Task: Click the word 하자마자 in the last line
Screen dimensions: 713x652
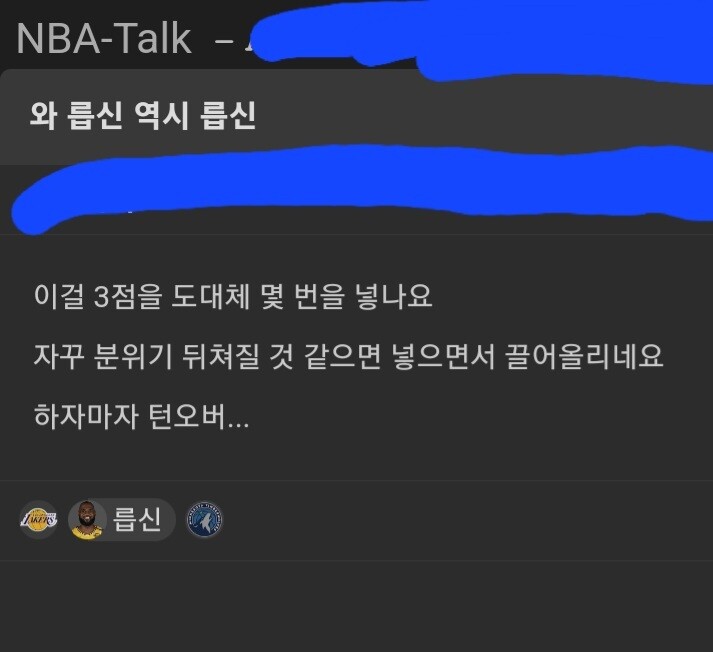Action: (x=86, y=416)
